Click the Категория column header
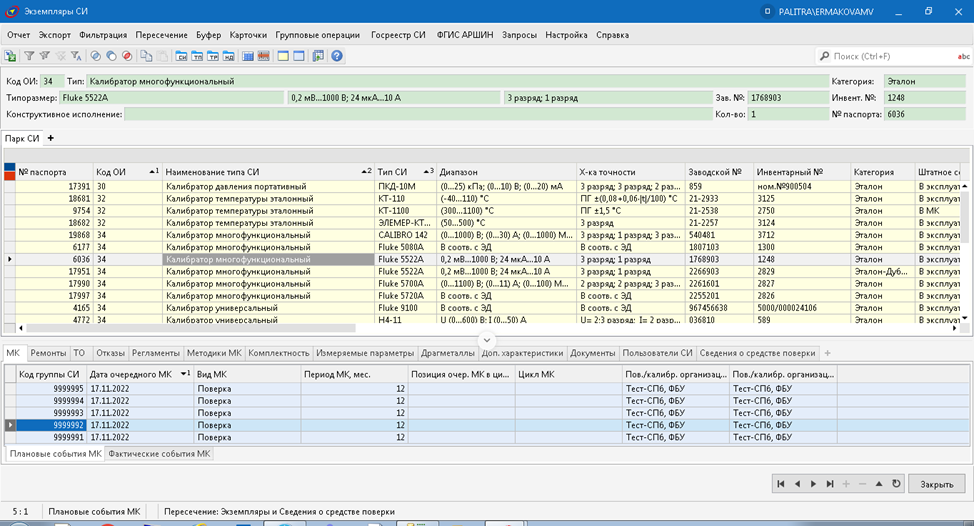The height and width of the screenshot is (526, 974). tap(883, 171)
